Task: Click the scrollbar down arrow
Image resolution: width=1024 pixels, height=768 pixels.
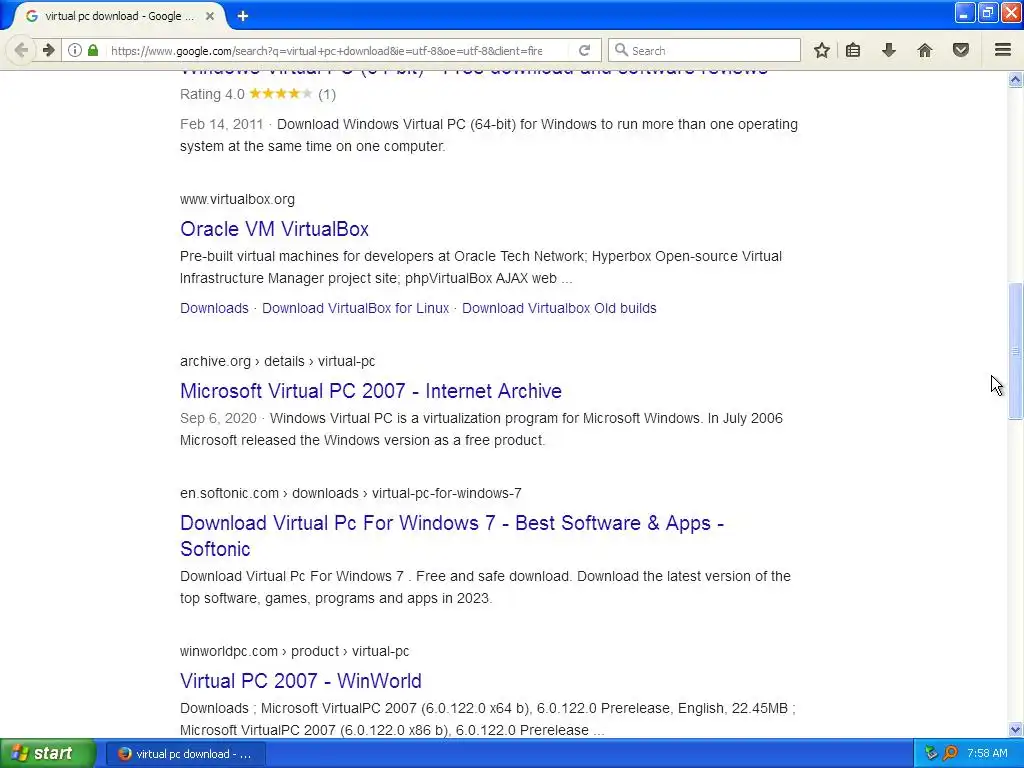Action: tap(1015, 729)
